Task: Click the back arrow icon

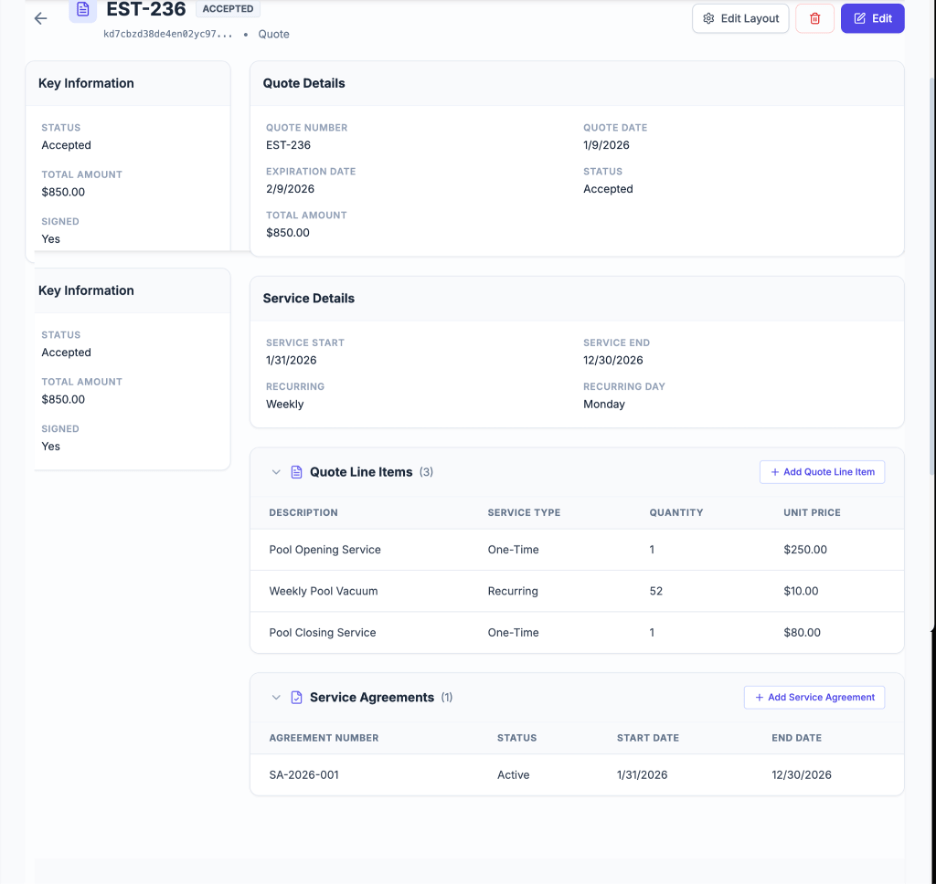Action: tap(40, 18)
